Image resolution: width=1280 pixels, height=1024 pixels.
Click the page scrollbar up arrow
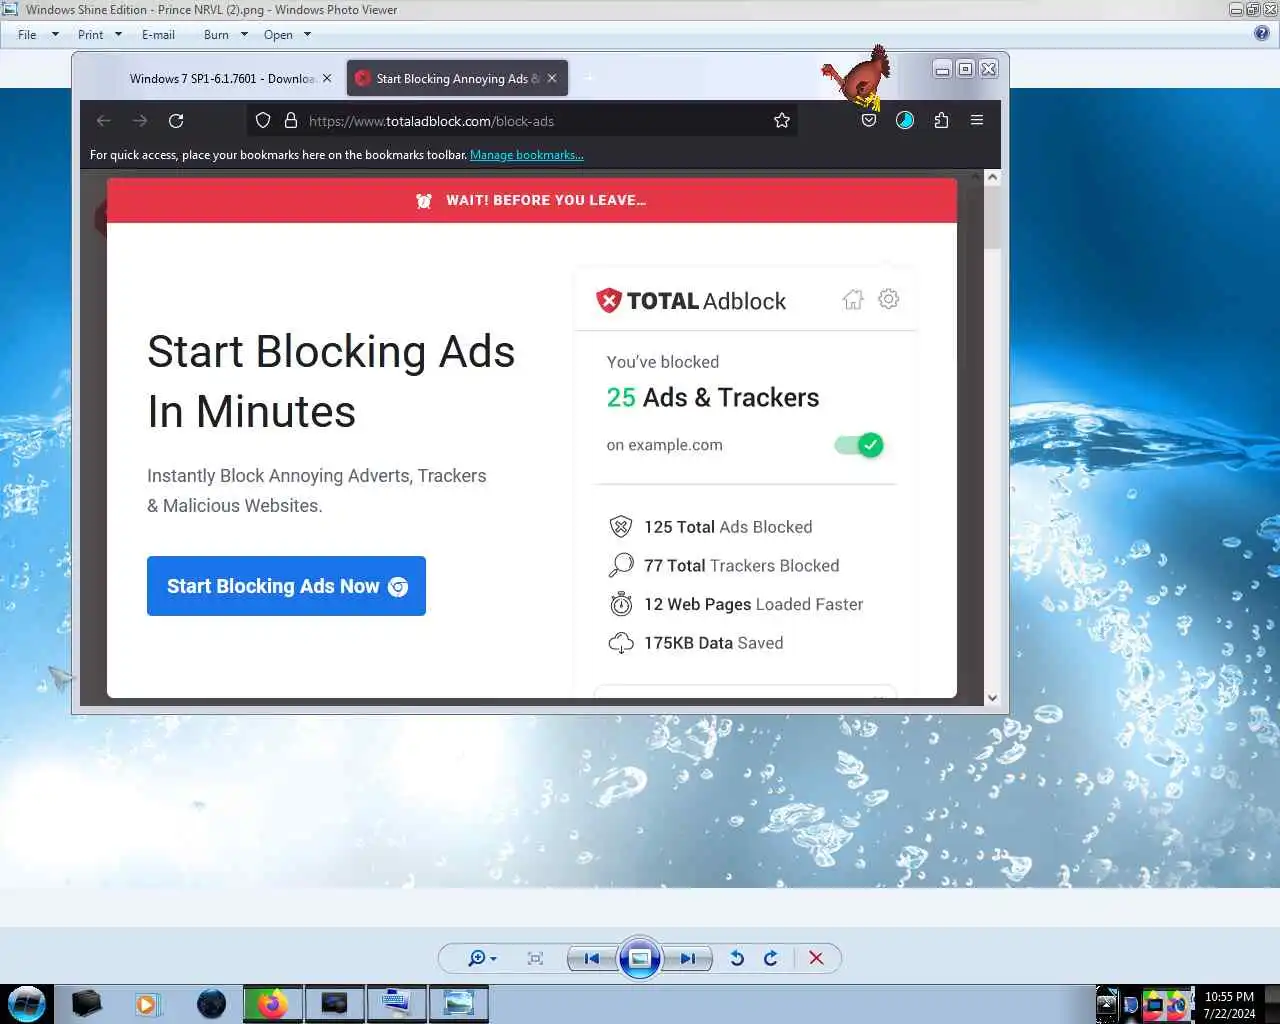coord(992,177)
